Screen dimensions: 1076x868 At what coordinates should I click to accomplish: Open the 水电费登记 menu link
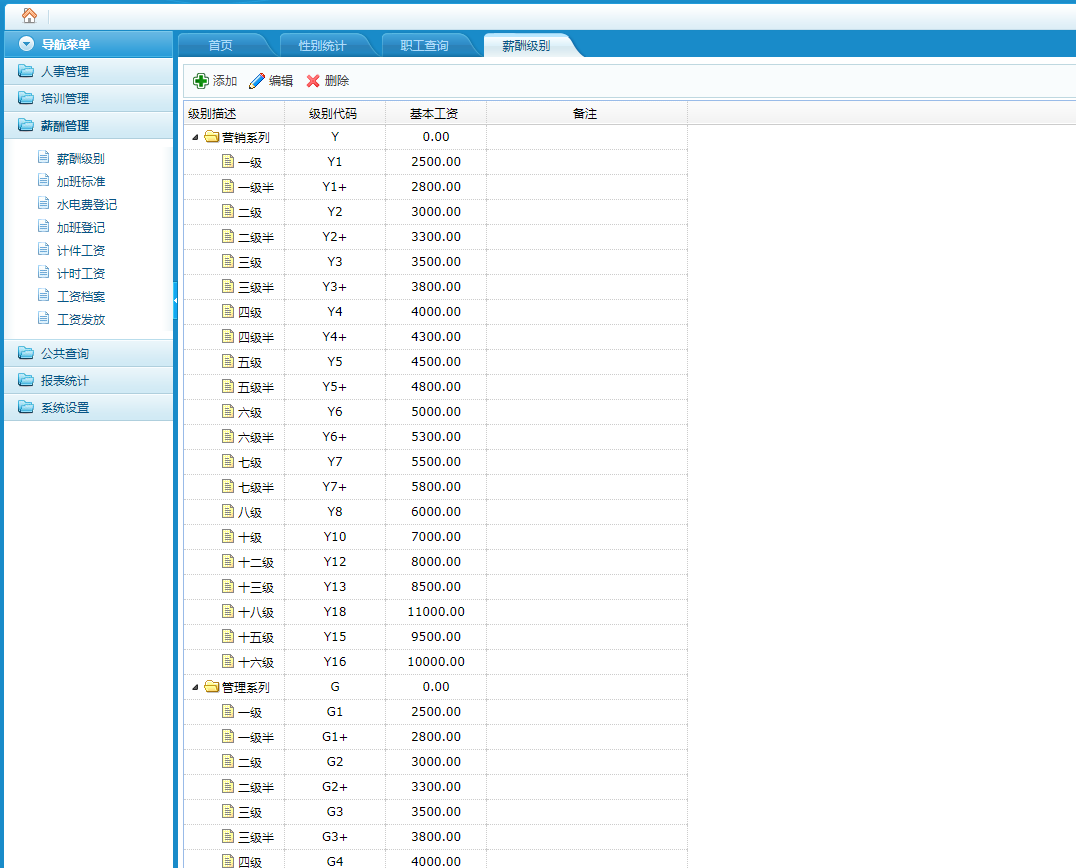point(87,205)
